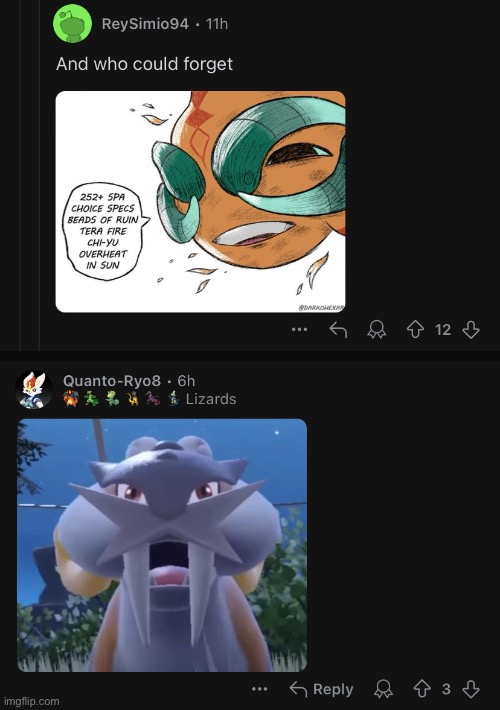Downvote ReySimio94's comment
500x710 pixels.
471,330
